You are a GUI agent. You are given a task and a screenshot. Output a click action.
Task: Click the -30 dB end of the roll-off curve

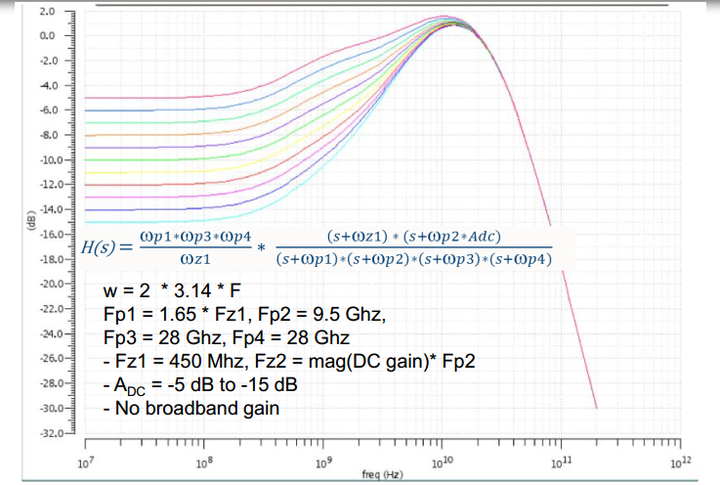tap(596, 407)
